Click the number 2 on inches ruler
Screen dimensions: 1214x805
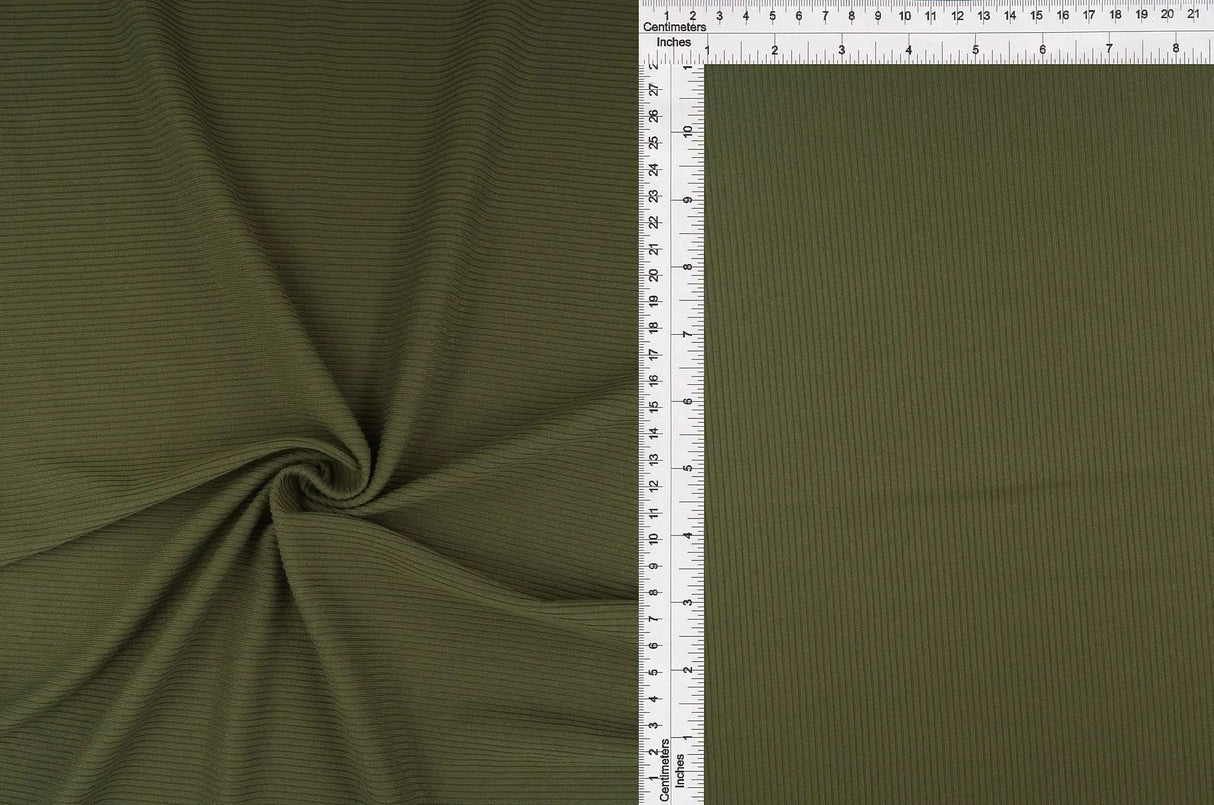tap(775, 47)
